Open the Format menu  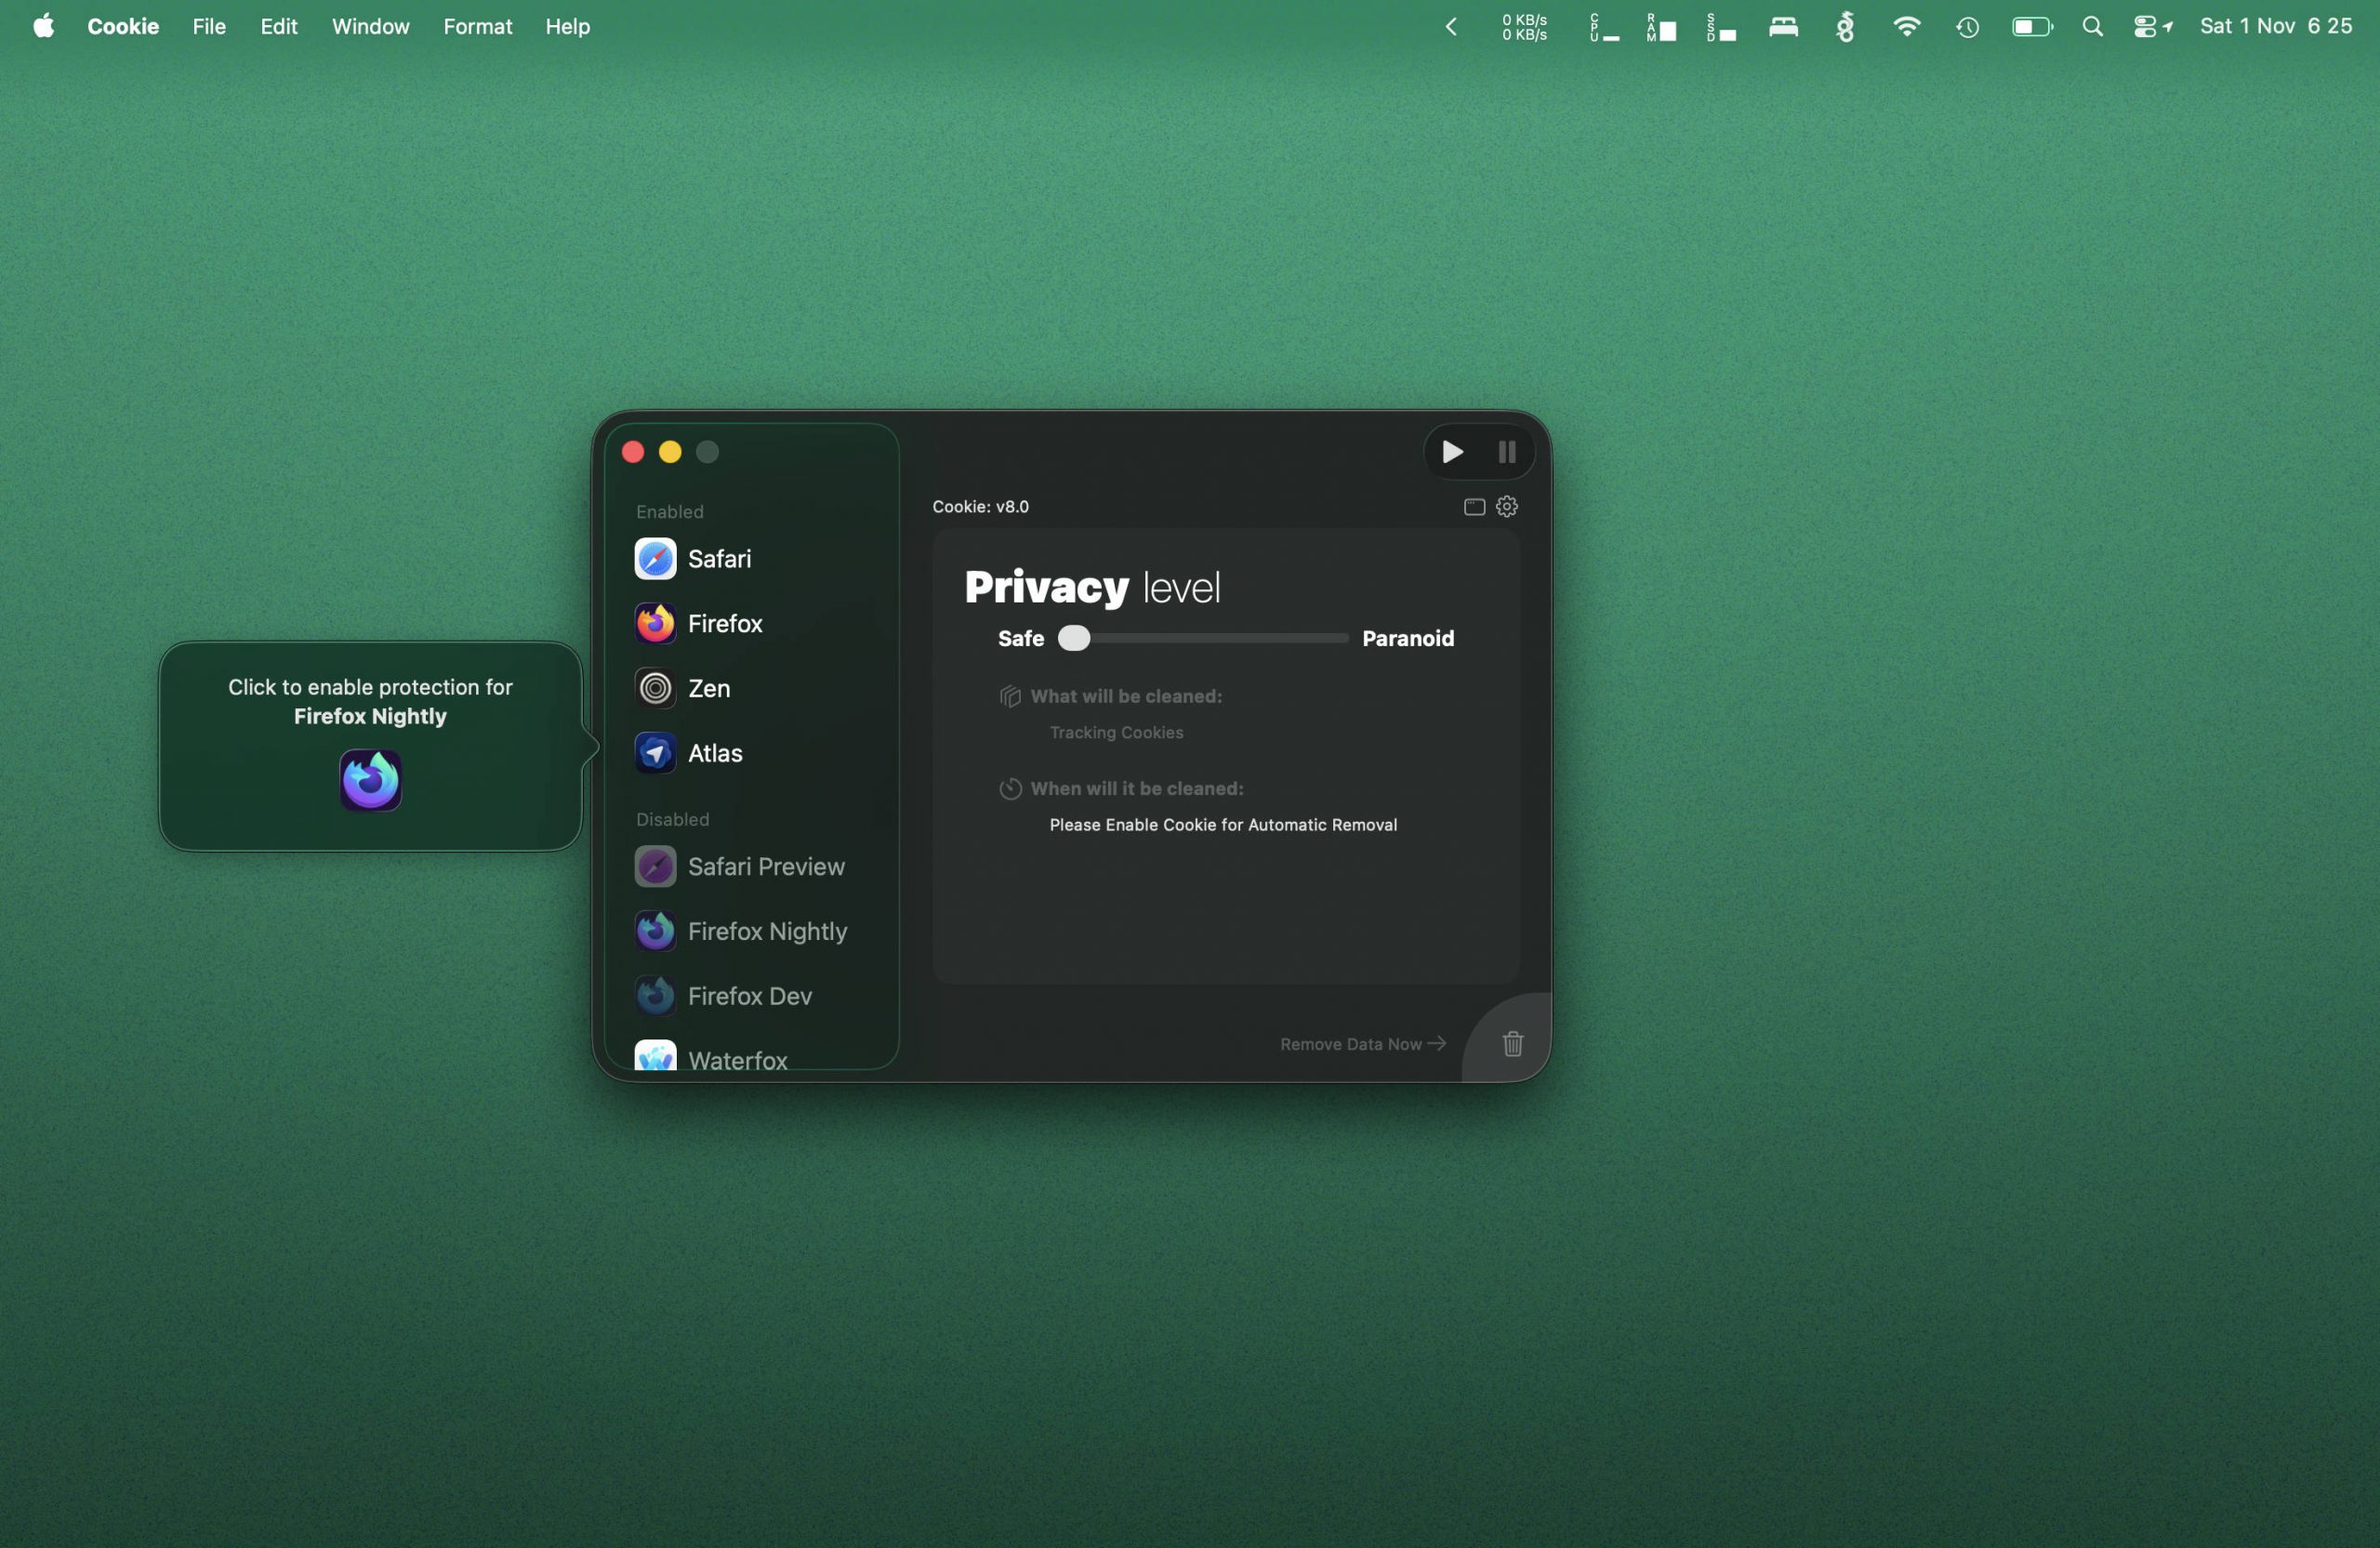tap(477, 27)
